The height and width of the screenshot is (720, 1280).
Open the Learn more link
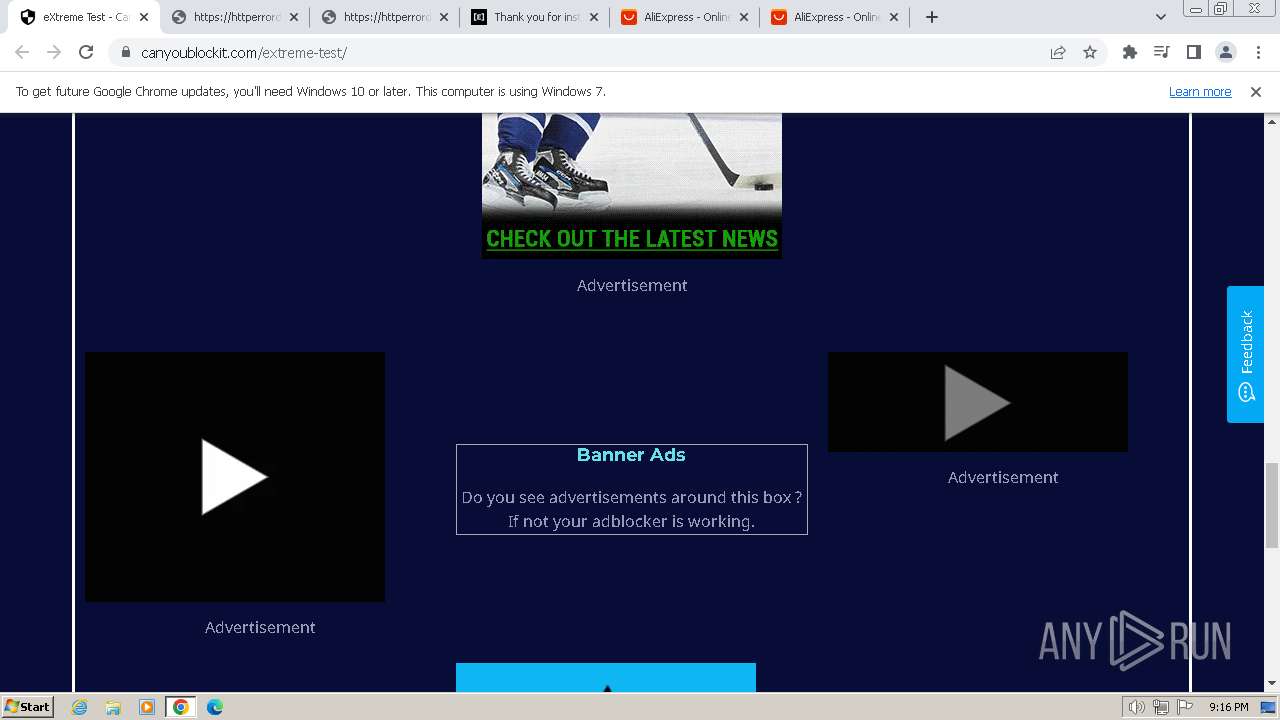point(1200,91)
